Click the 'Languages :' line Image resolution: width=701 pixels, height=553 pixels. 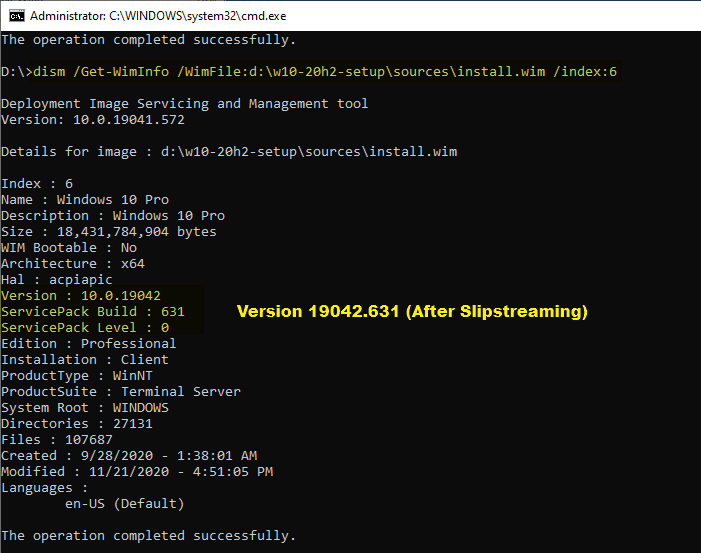[x=45, y=488]
